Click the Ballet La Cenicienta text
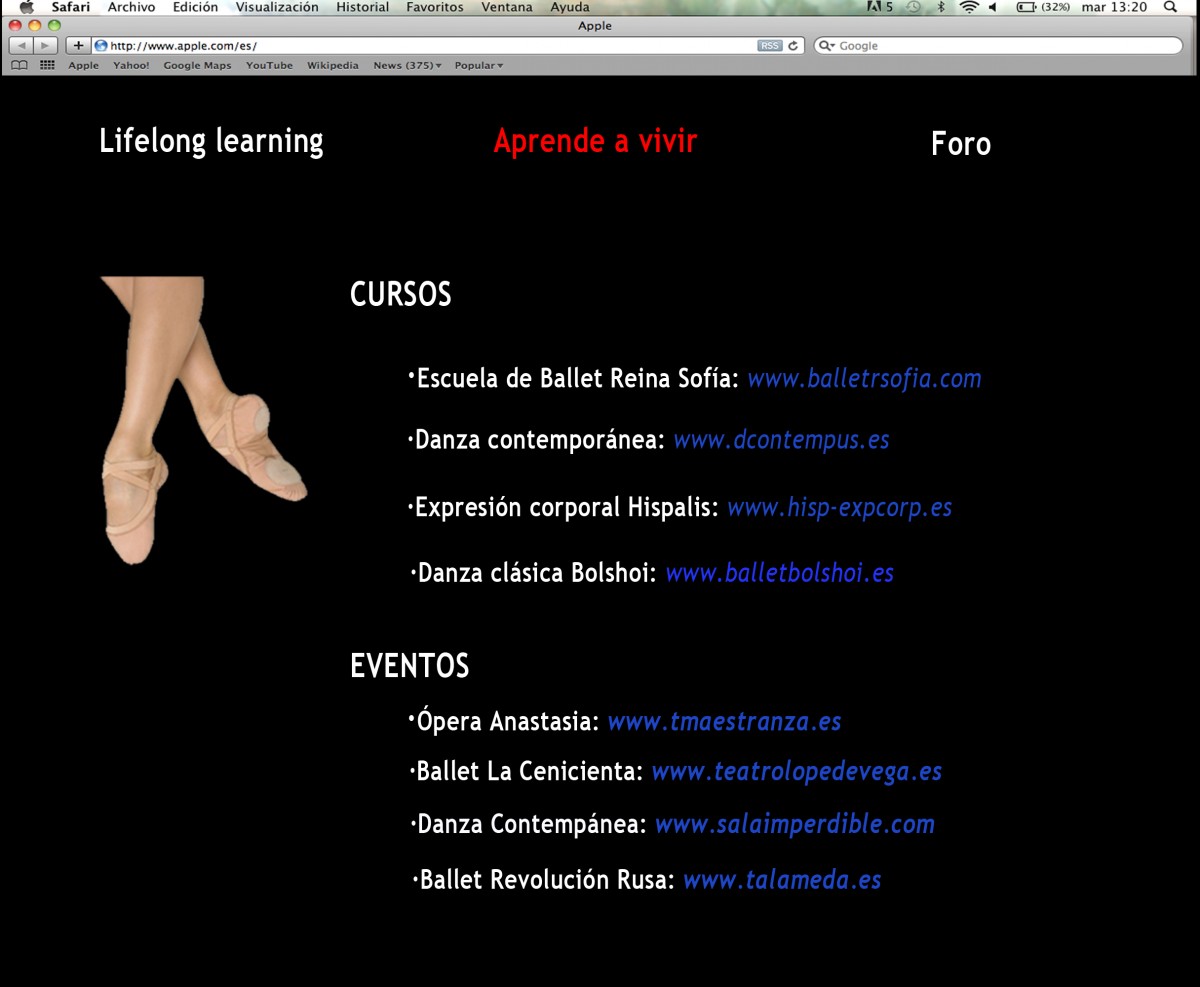Viewport: 1200px width, 987px height. tap(530, 772)
